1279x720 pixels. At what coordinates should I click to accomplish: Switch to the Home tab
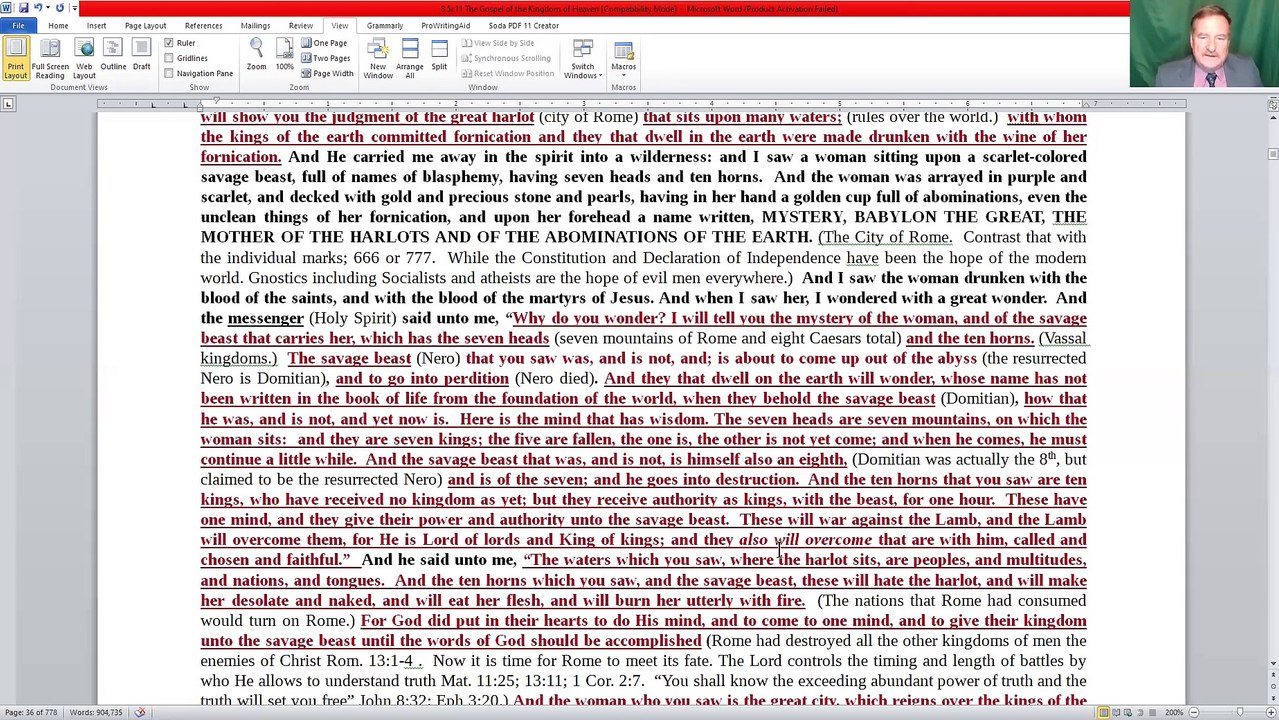[x=58, y=25]
